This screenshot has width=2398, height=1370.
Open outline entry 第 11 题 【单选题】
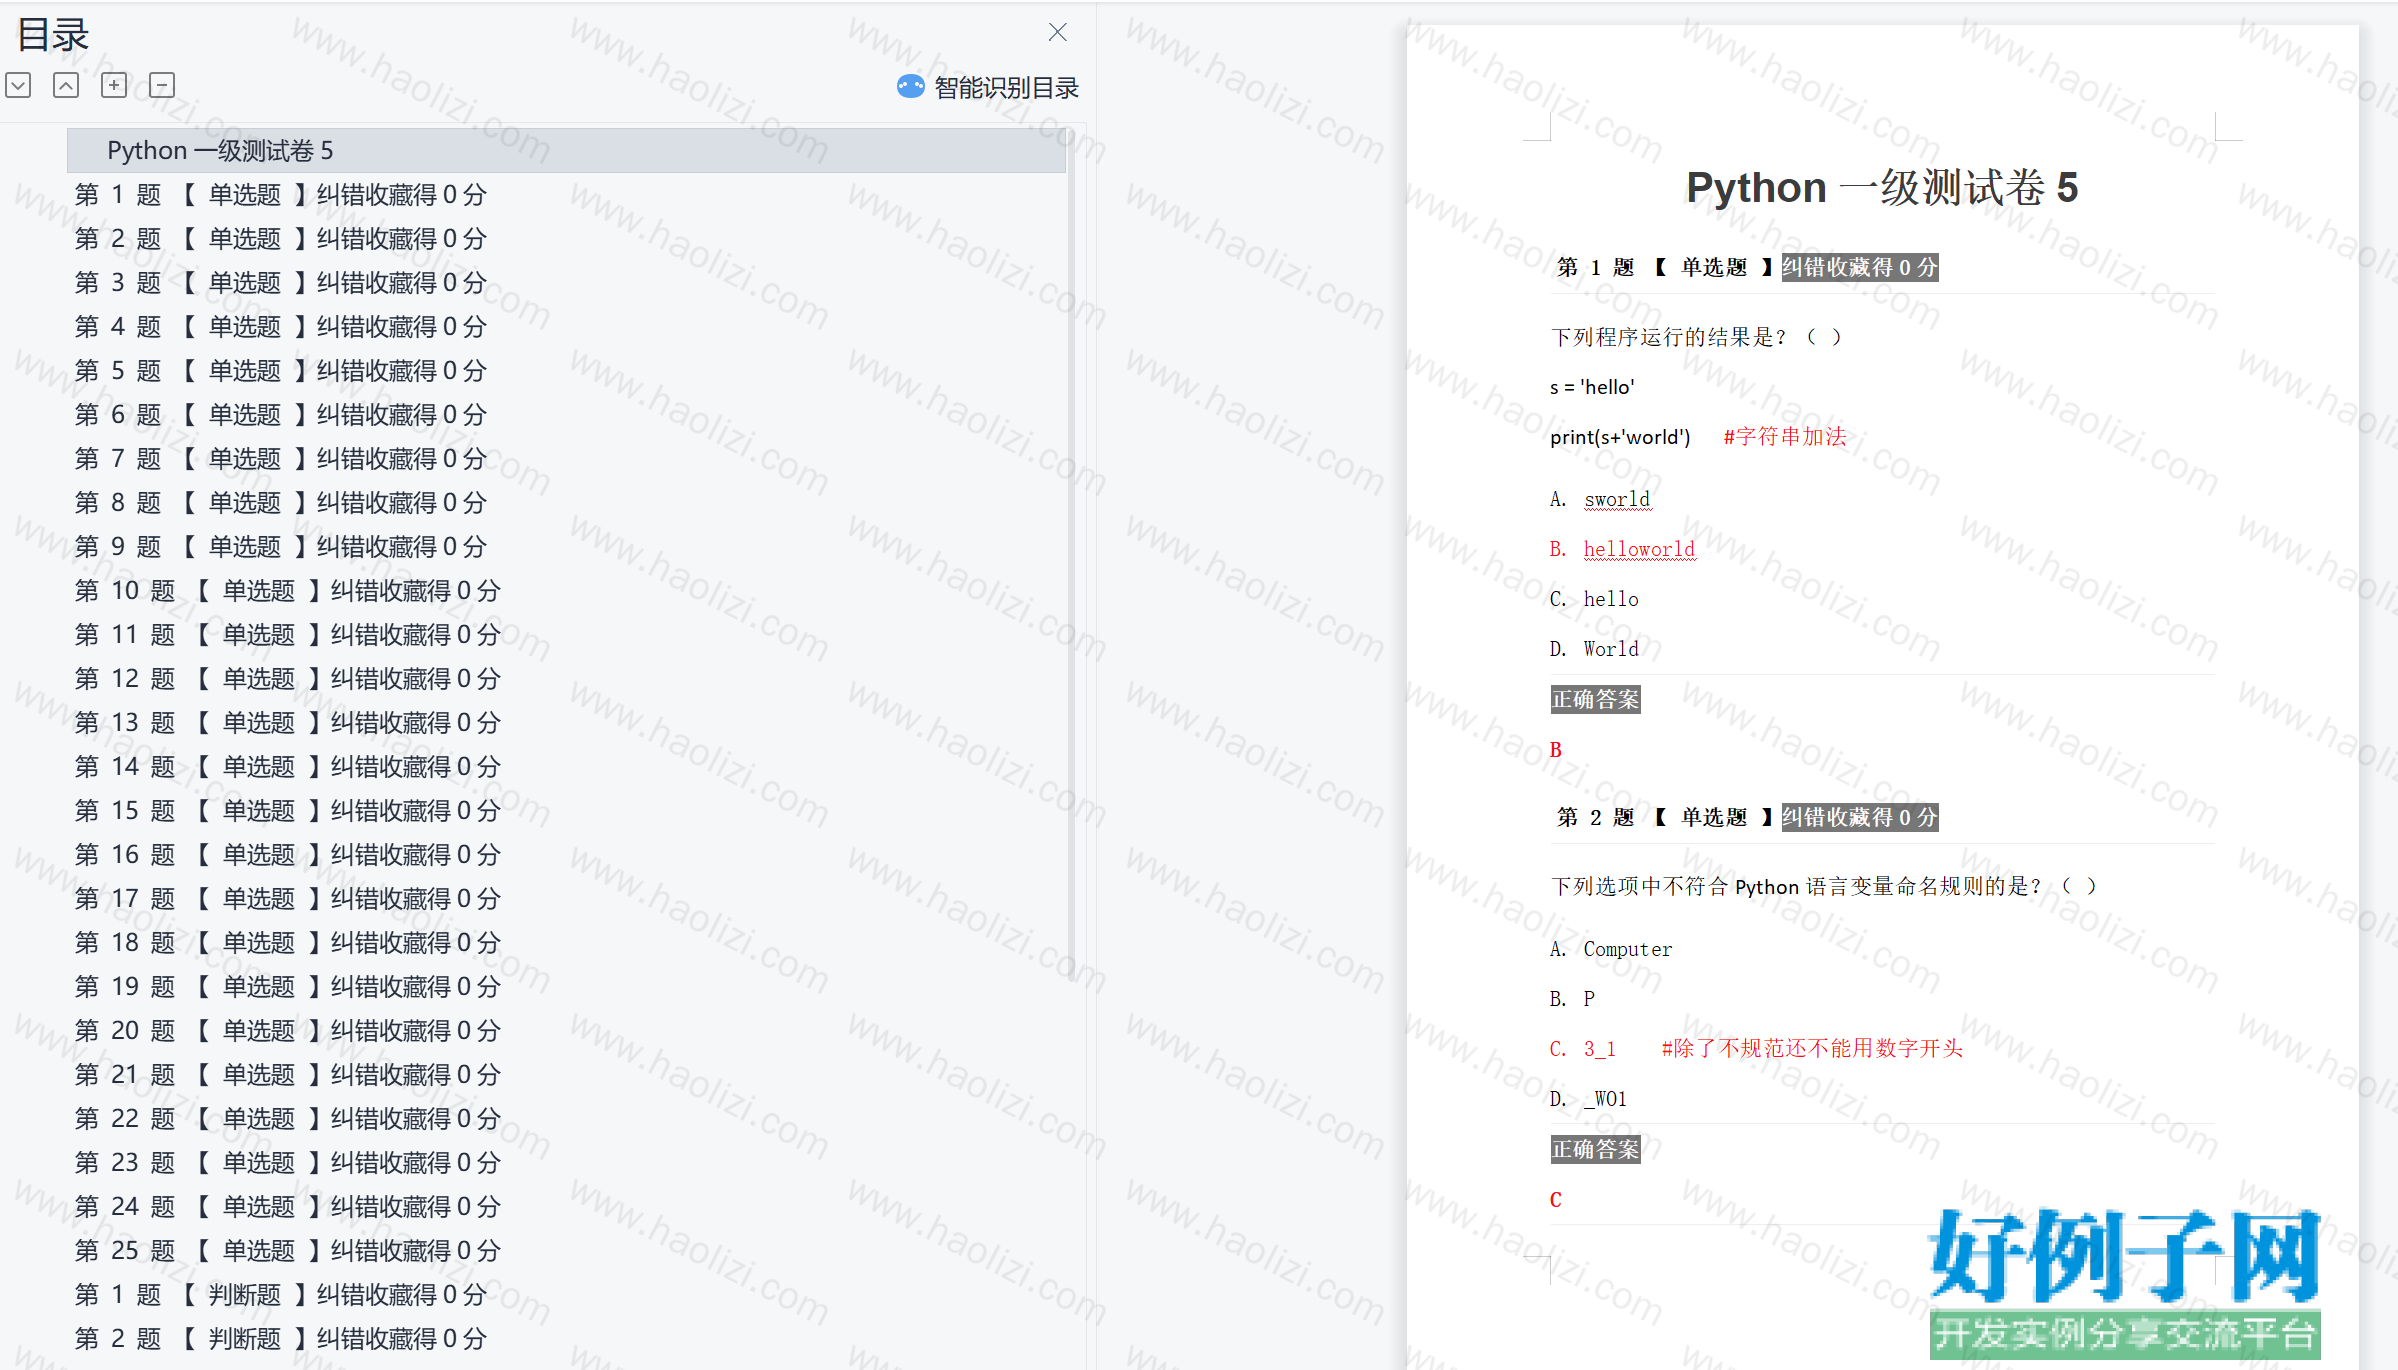click(x=288, y=635)
